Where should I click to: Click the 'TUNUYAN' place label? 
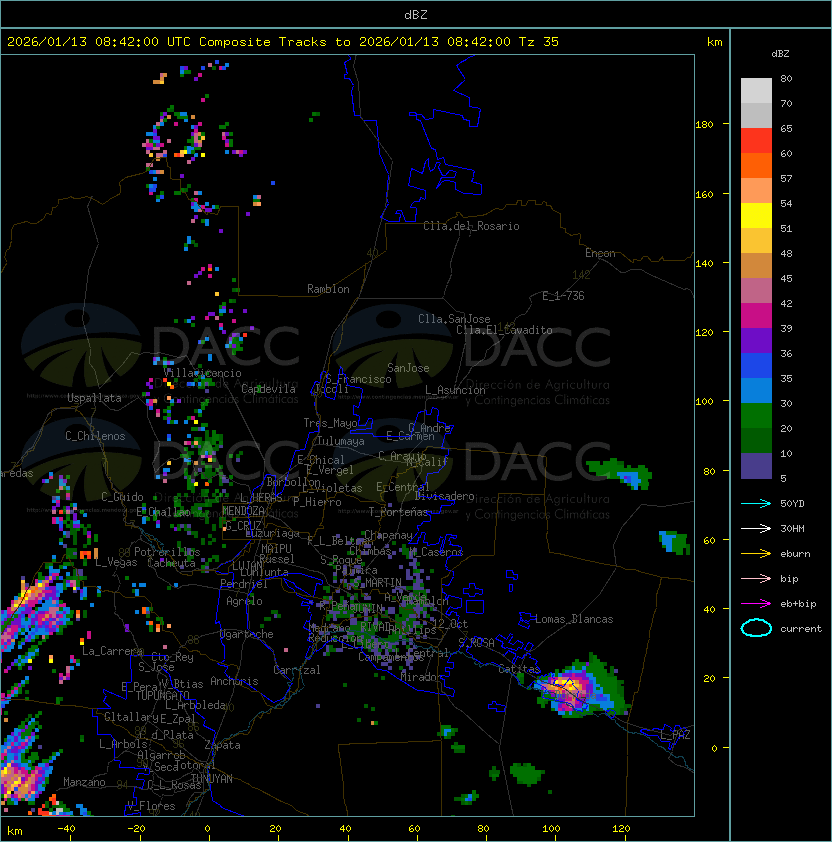pos(212,779)
